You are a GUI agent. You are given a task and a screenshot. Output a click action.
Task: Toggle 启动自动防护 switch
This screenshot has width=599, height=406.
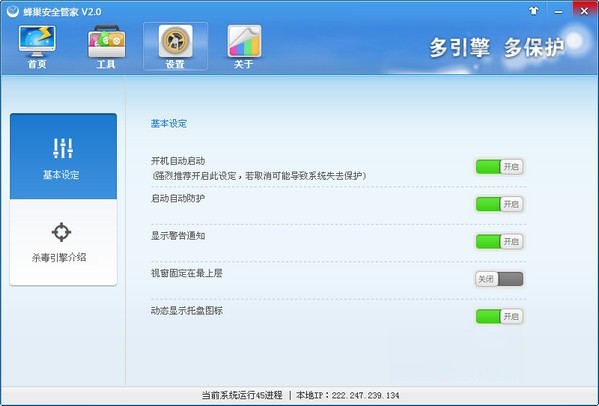[x=499, y=204]
